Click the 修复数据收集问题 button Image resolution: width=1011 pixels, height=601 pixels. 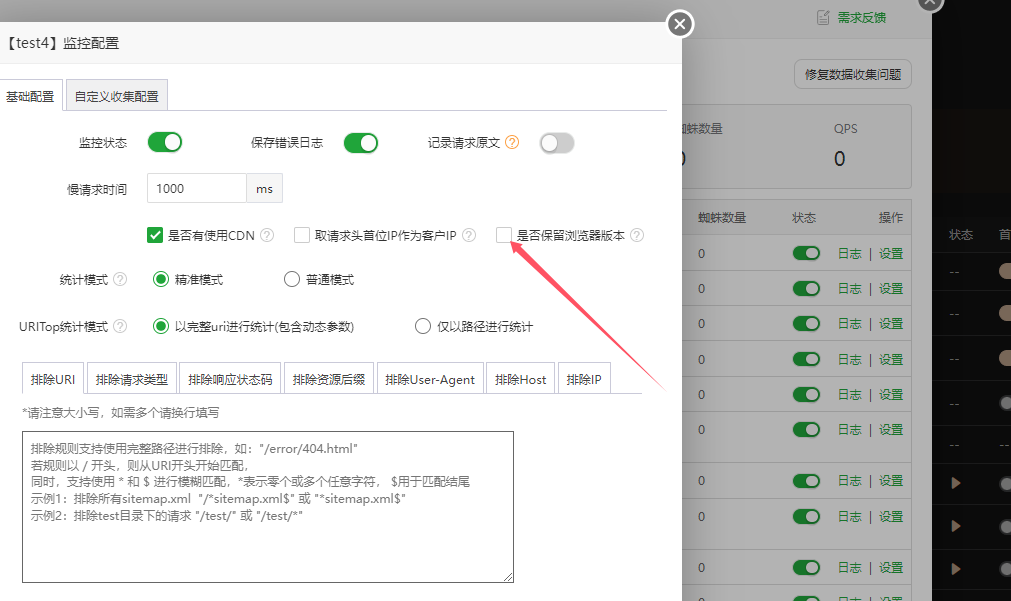(852, 74)
